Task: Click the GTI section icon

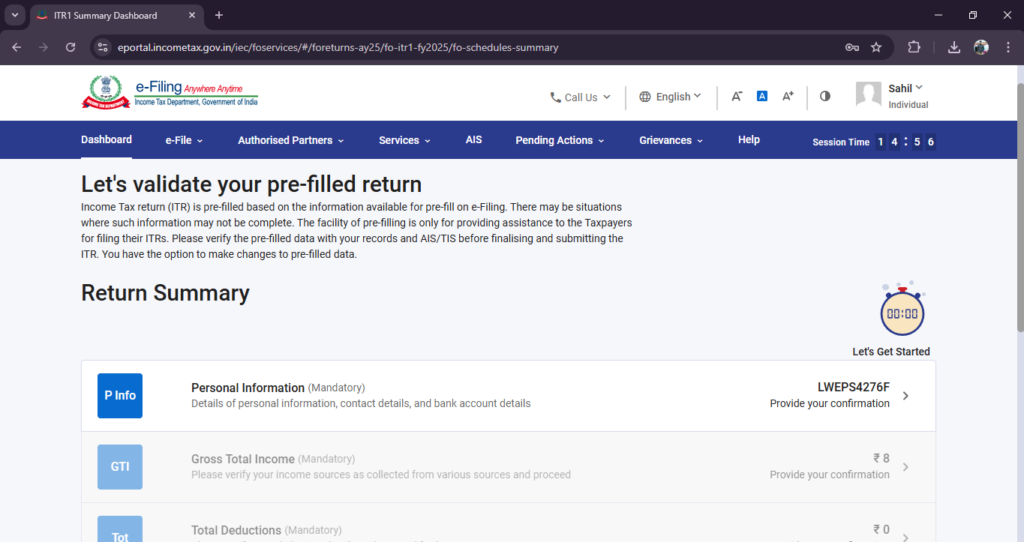Action: [x=120, y=467]
